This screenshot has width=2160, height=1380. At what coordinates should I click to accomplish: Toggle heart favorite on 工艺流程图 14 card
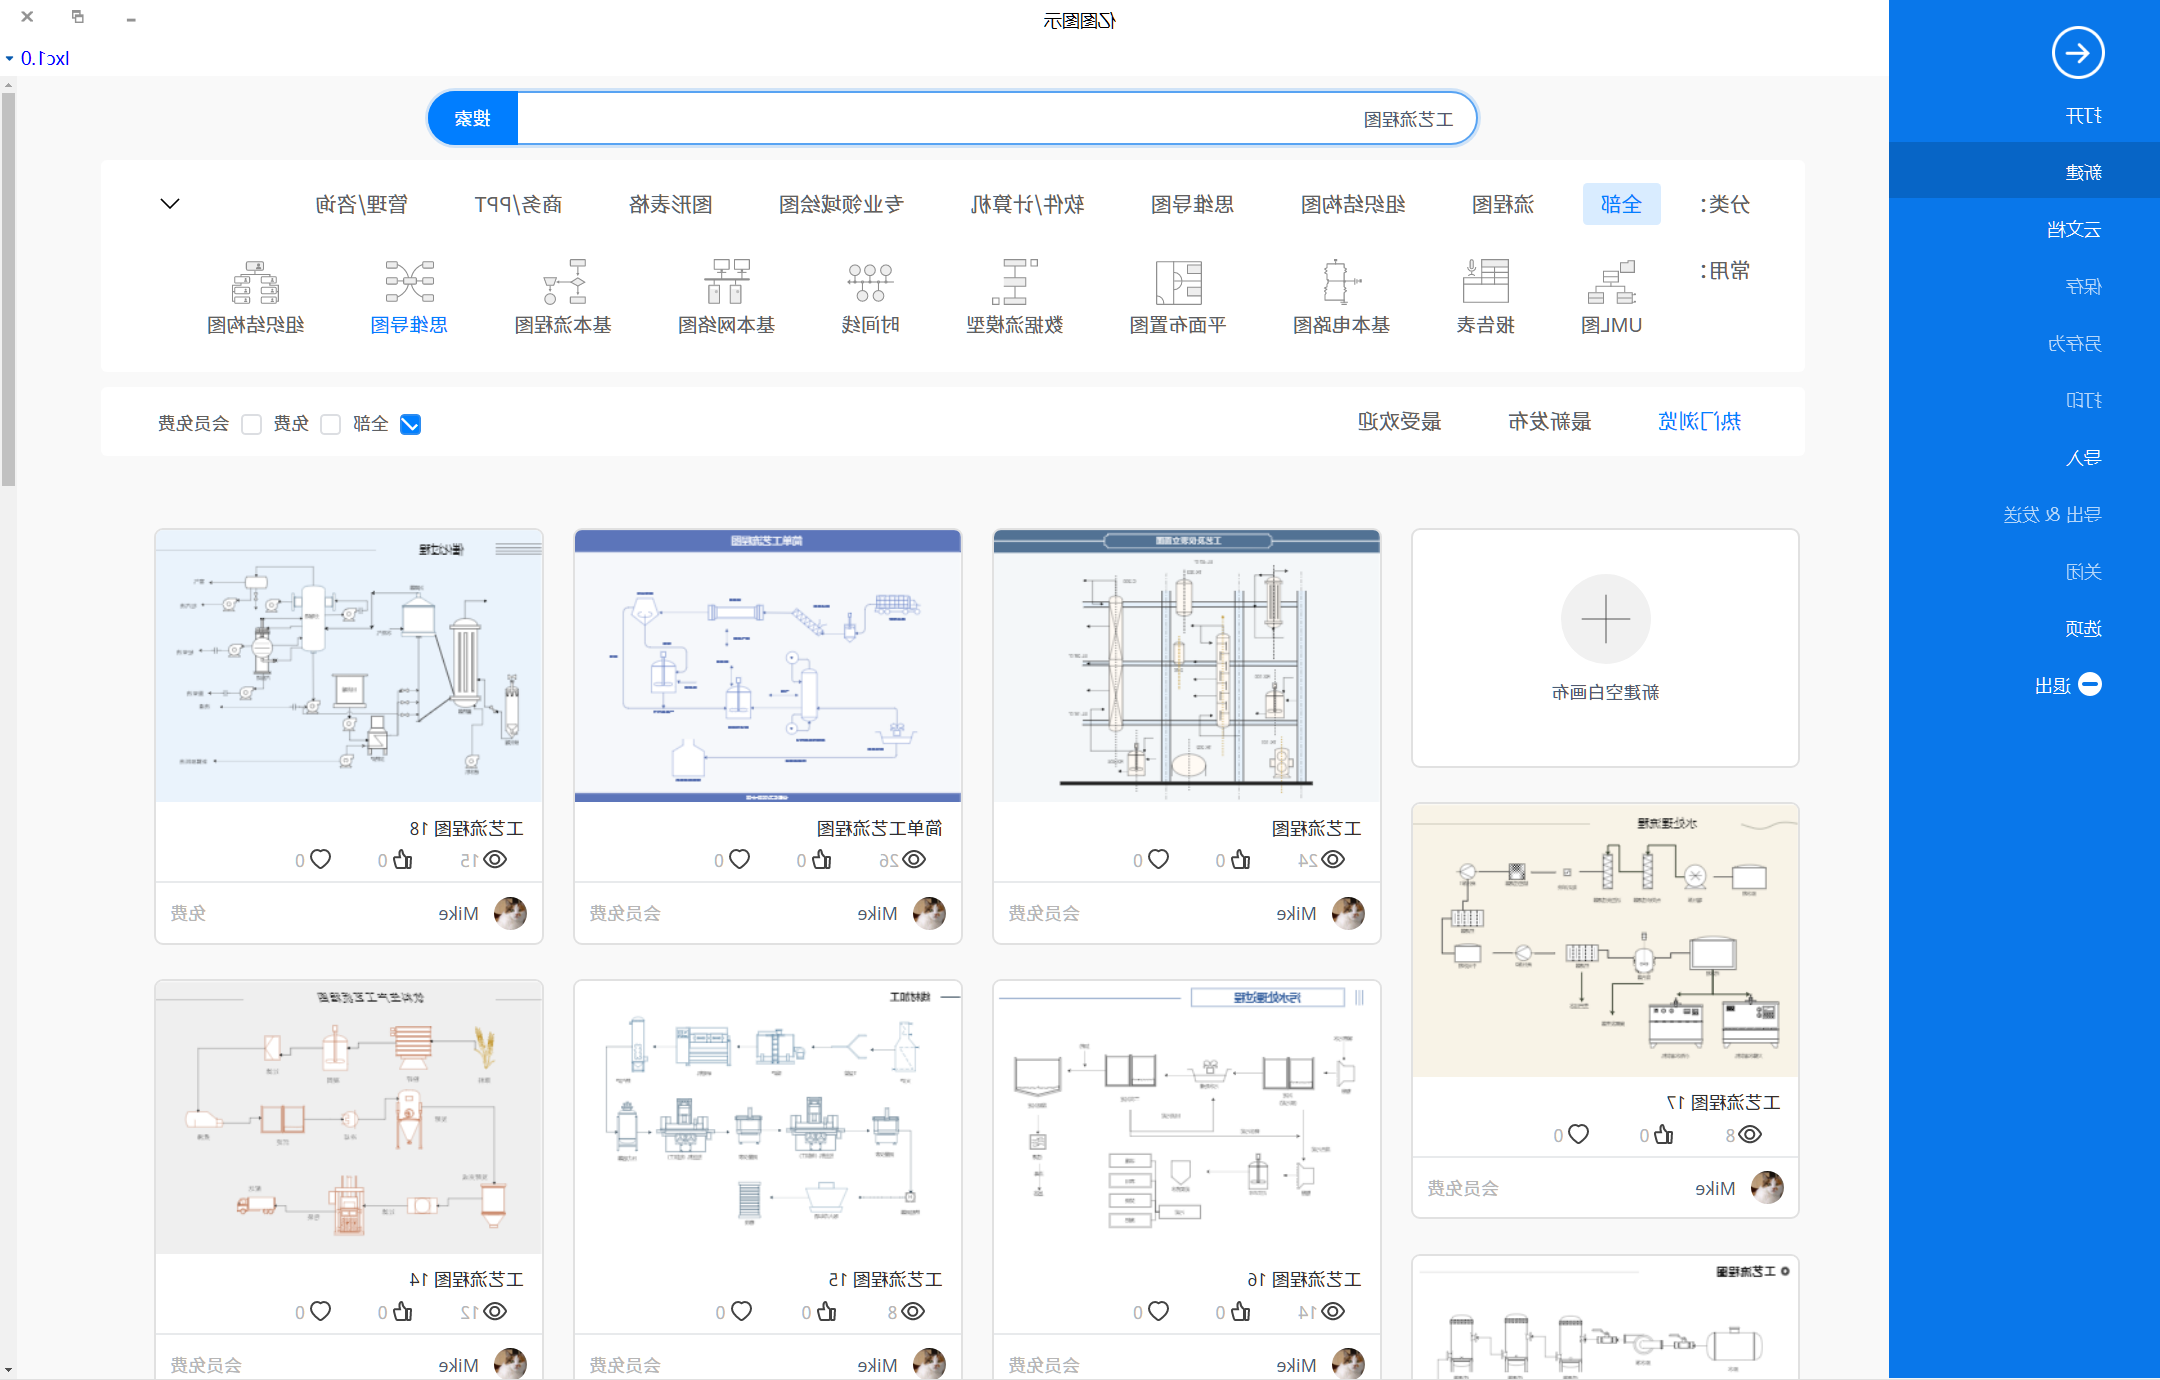click(x=320, y=1311)
